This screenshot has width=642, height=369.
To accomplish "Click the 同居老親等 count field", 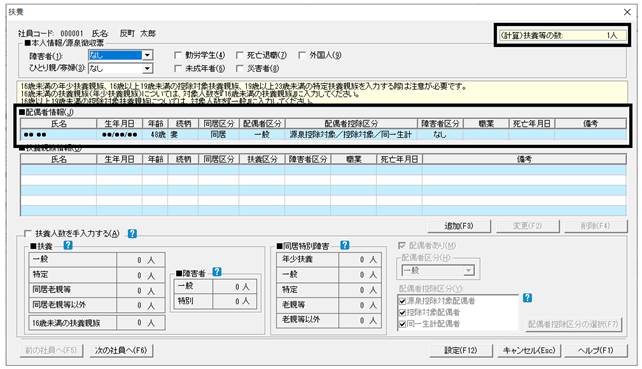I will pos(140,290).
